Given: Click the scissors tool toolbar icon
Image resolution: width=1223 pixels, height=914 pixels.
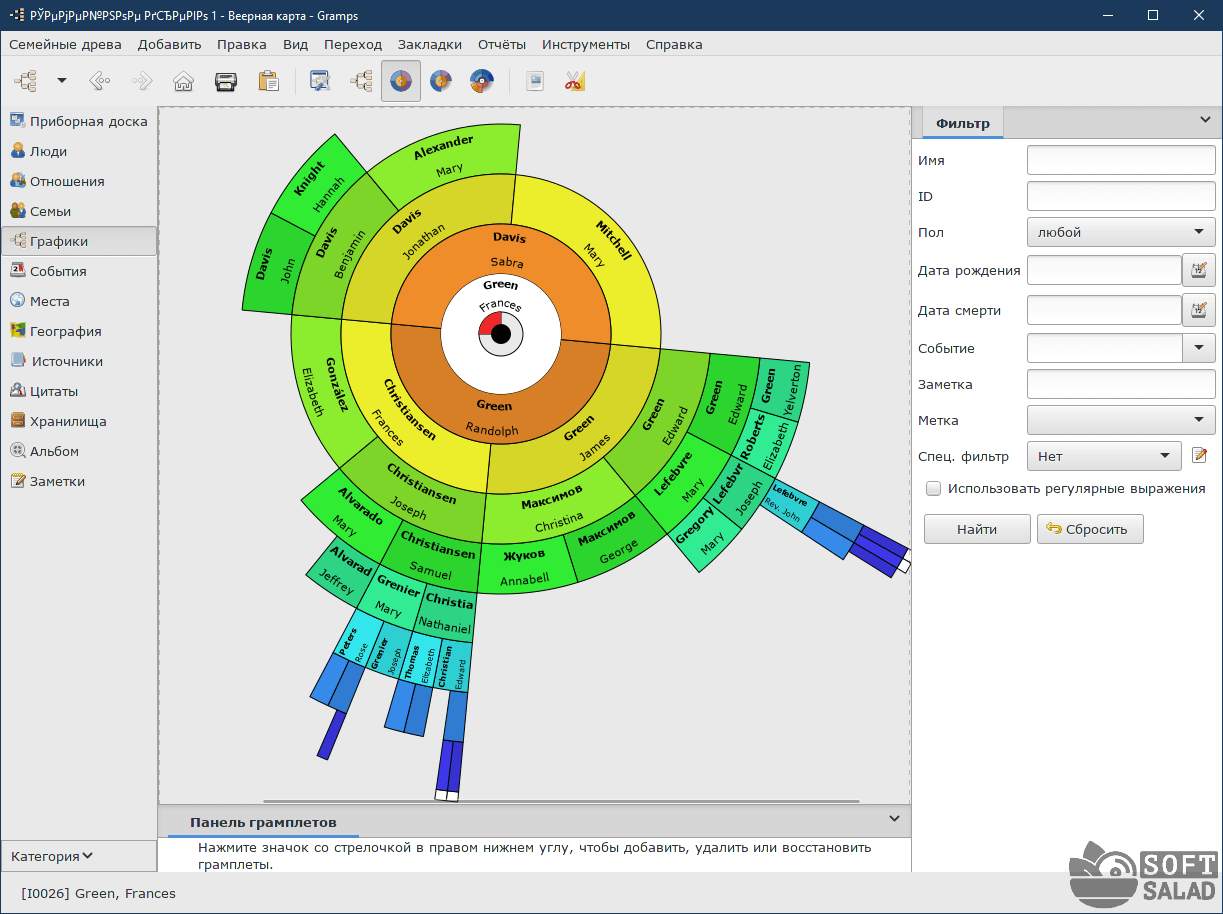Looking at the screenshot, I should [574, 81].
